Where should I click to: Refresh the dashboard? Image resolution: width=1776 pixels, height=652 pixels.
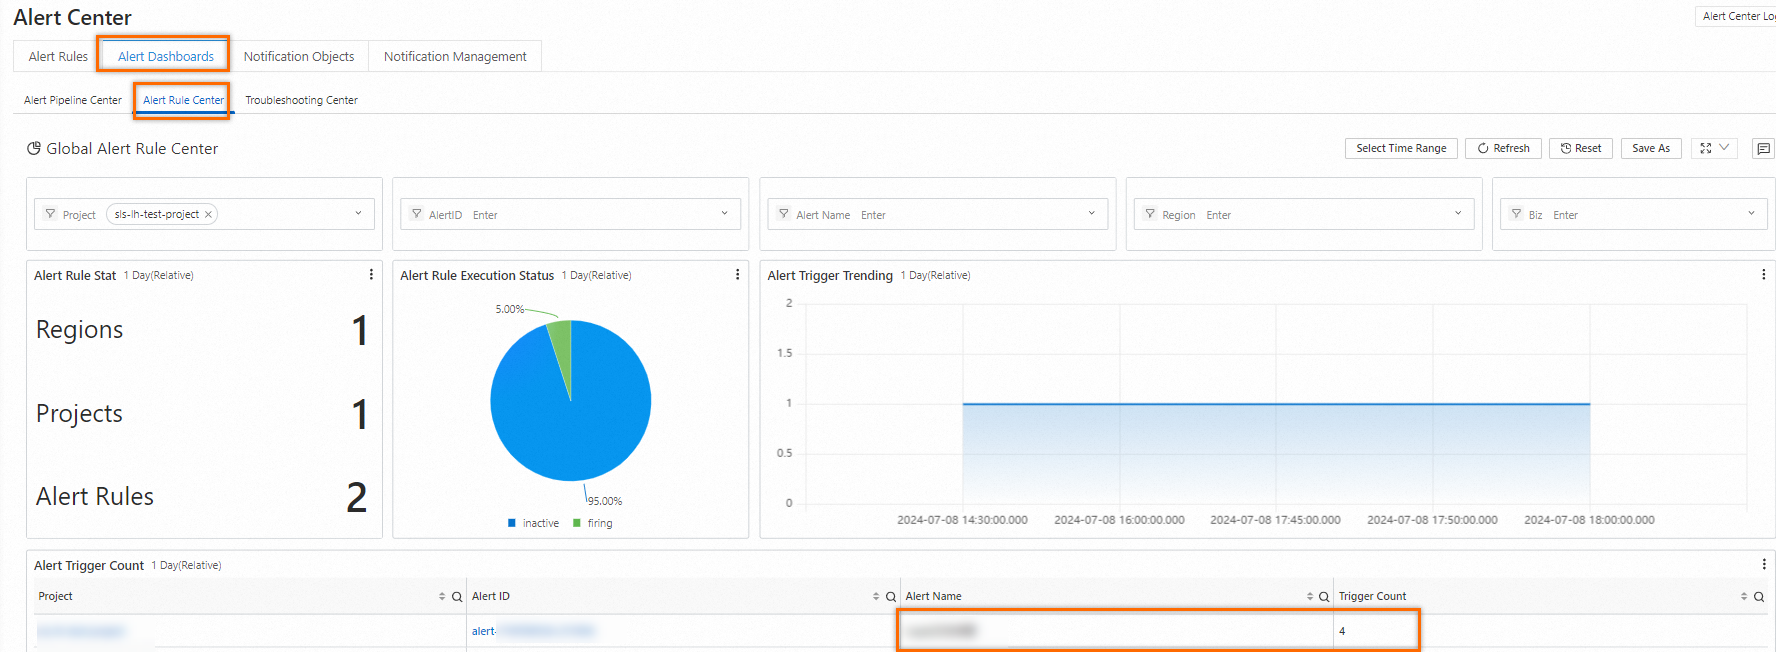(1503, 148)
